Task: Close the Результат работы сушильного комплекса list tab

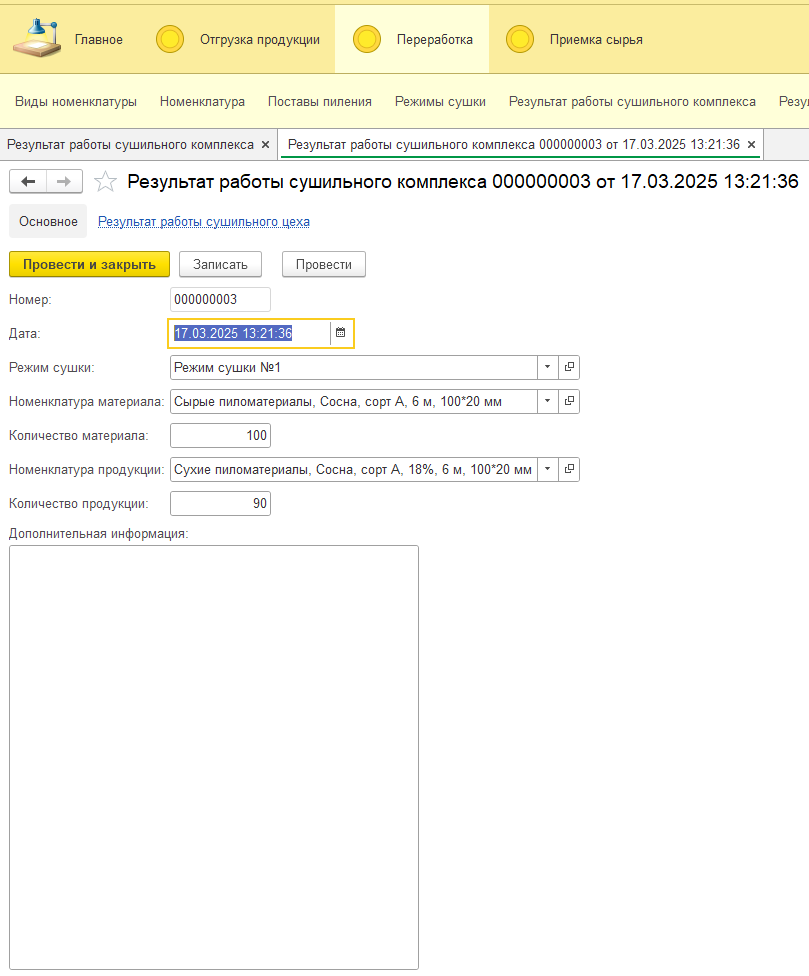Action: (265, 145)
